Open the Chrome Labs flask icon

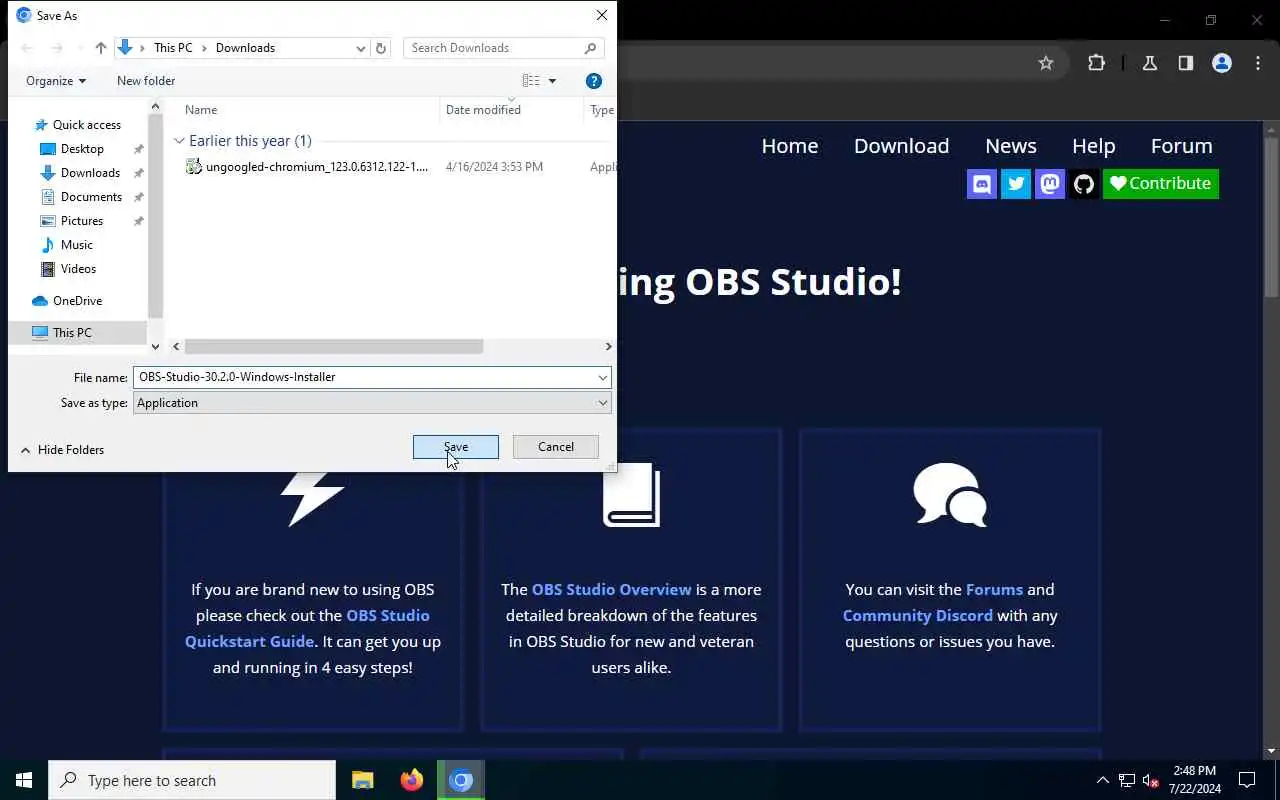[1150, 63]
